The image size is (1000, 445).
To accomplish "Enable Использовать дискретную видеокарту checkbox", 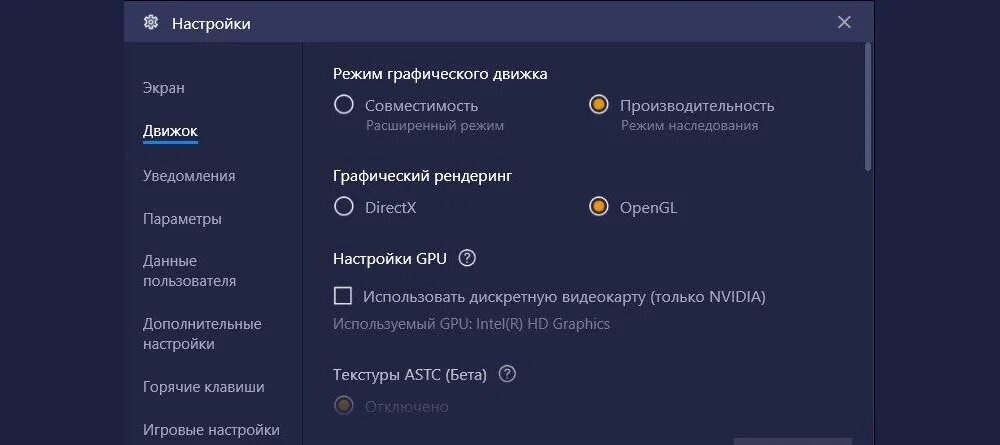I will 343,296.
